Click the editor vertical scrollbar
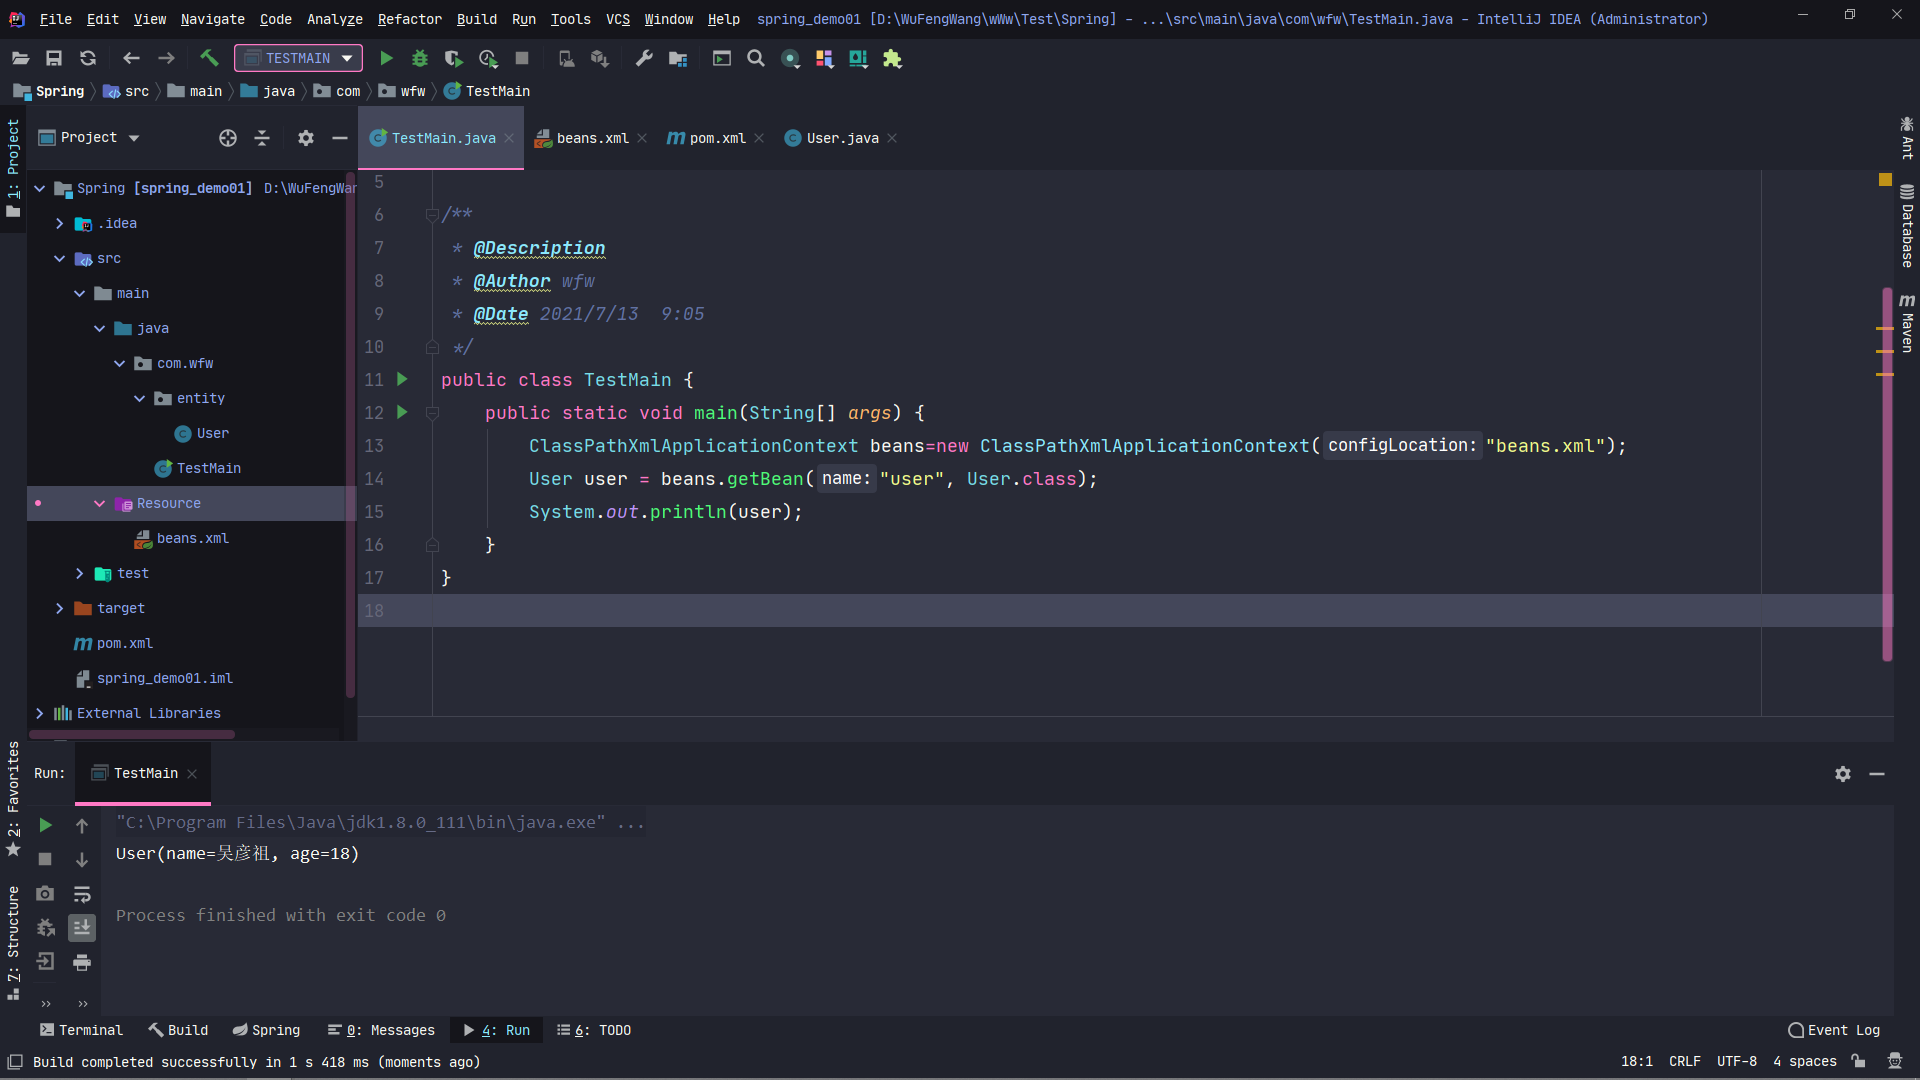The image size is (1920, 1080). coord(1887,475)
